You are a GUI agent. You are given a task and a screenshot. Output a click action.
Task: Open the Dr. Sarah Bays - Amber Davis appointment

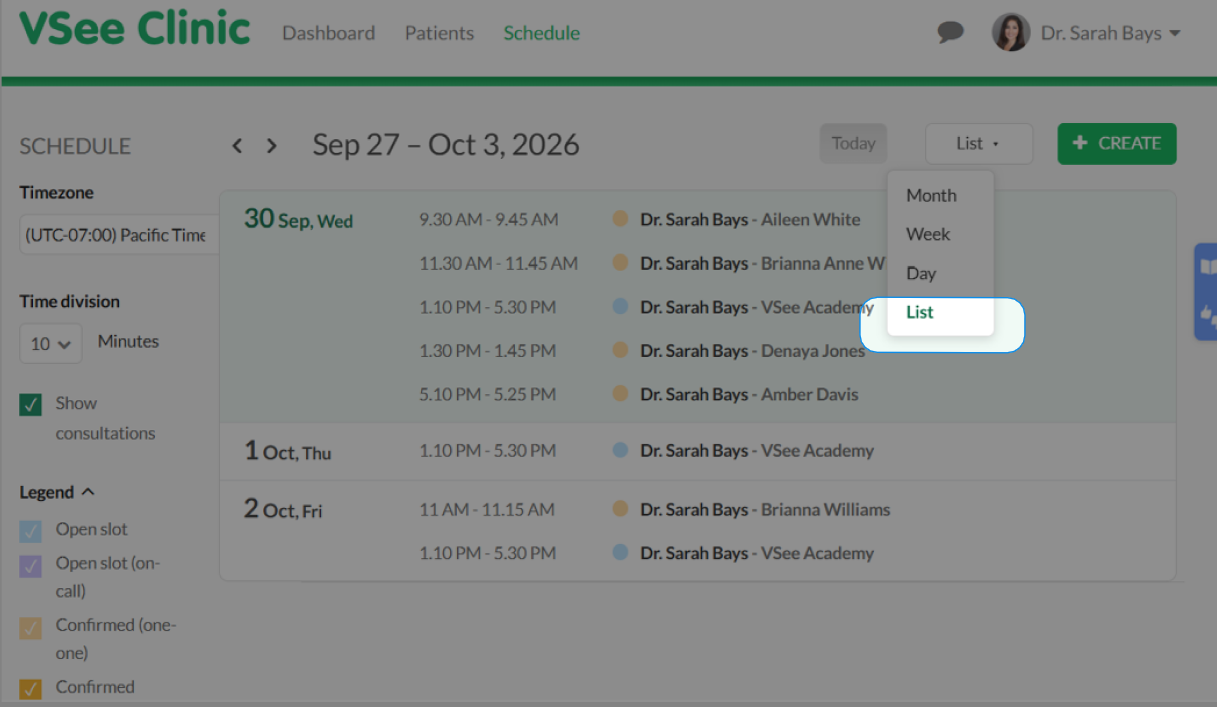[749, 394]
